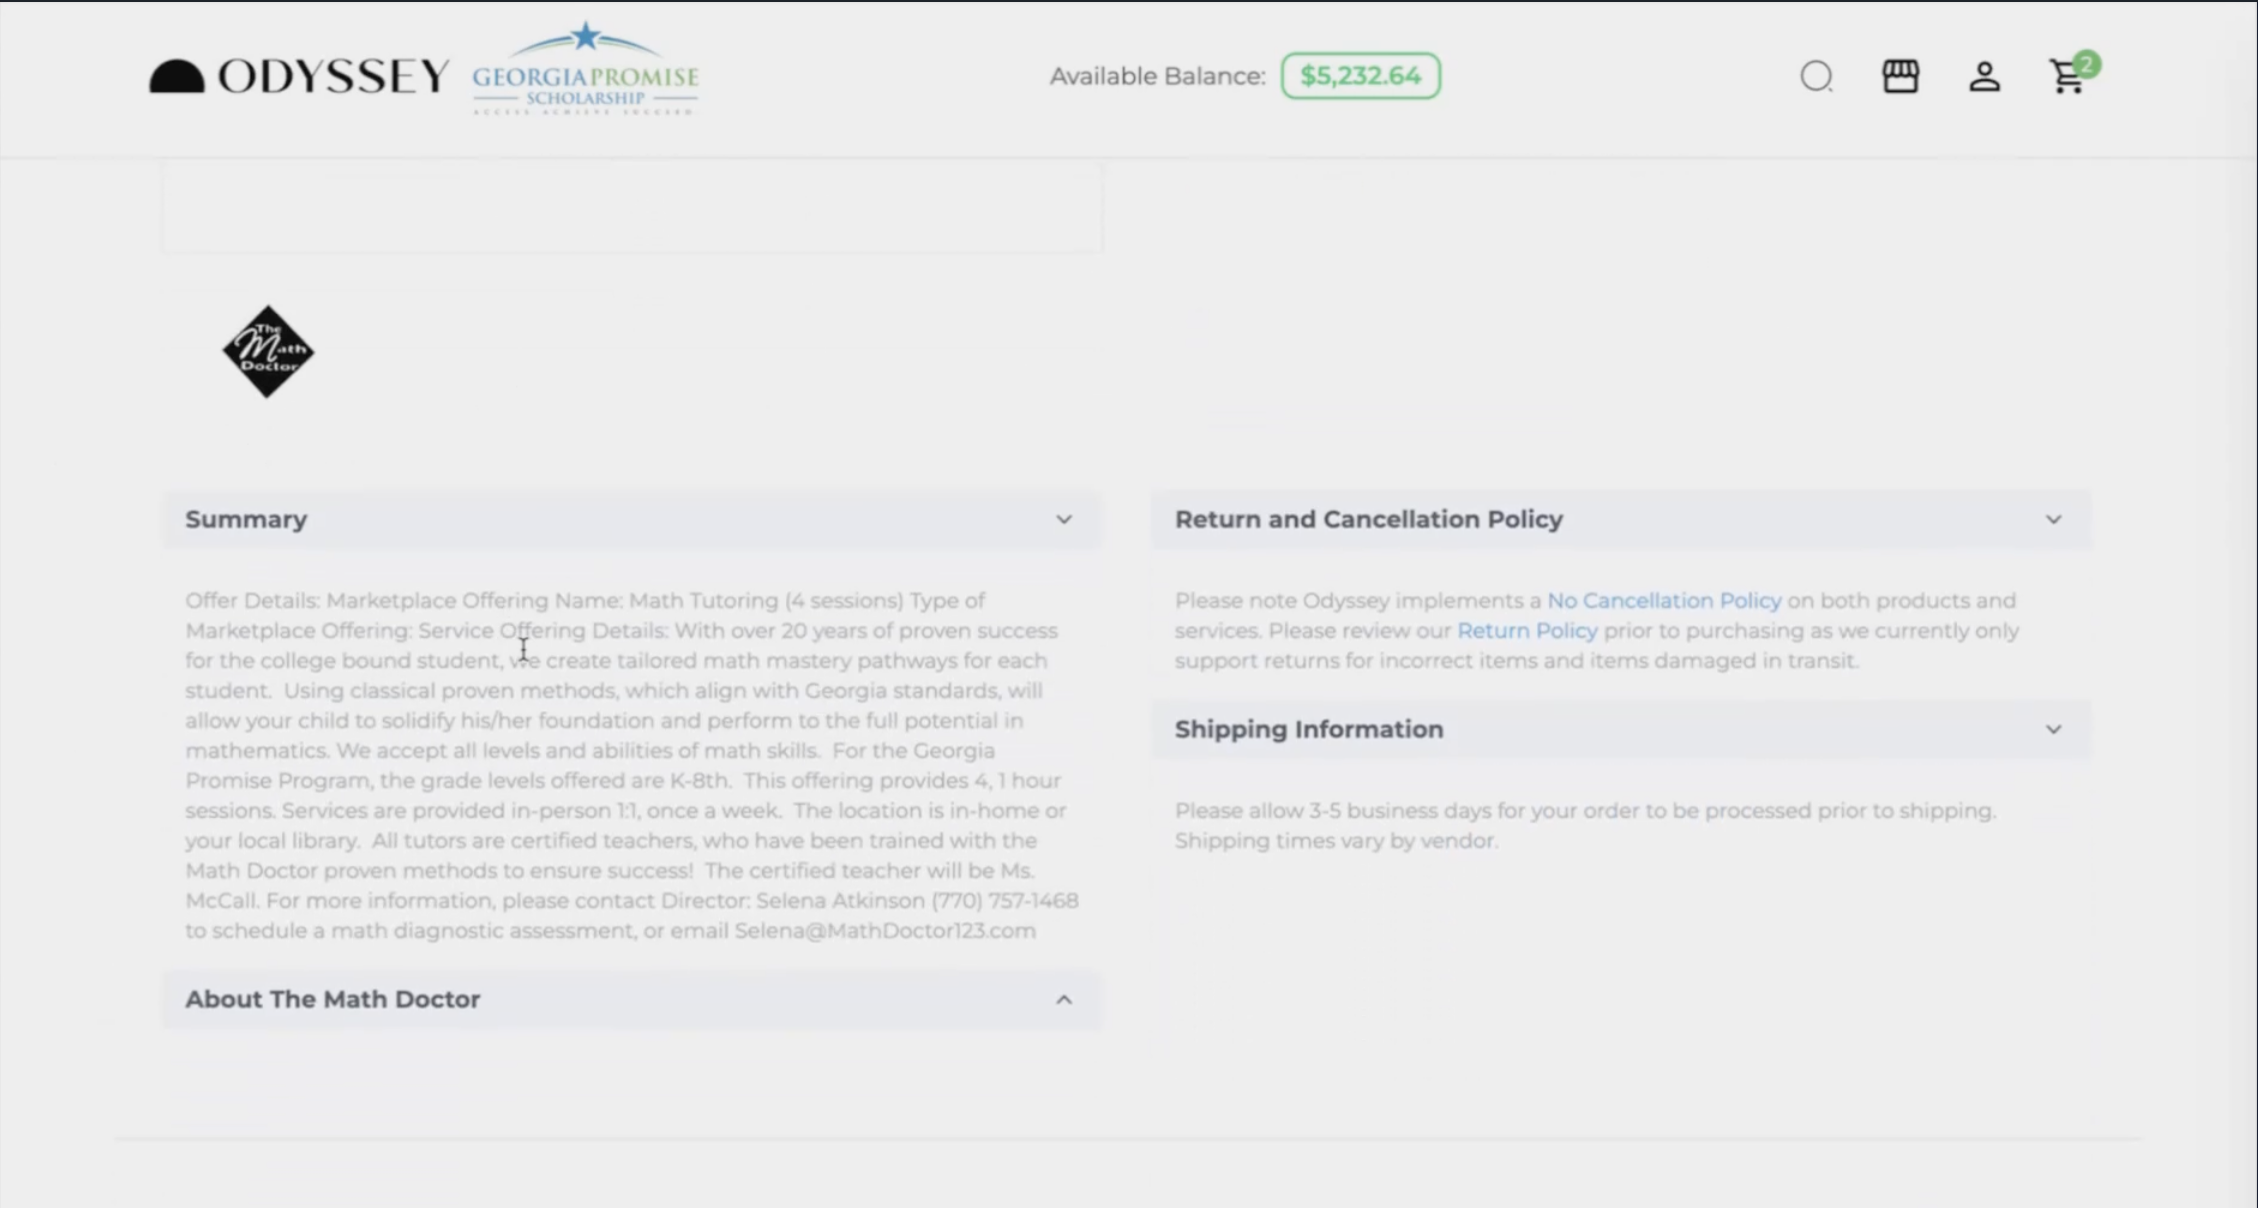Click the cart item count badge showing 2
This screenshot has height=1208, width=2258.
pyautogui.click(x=2086, y=65)
